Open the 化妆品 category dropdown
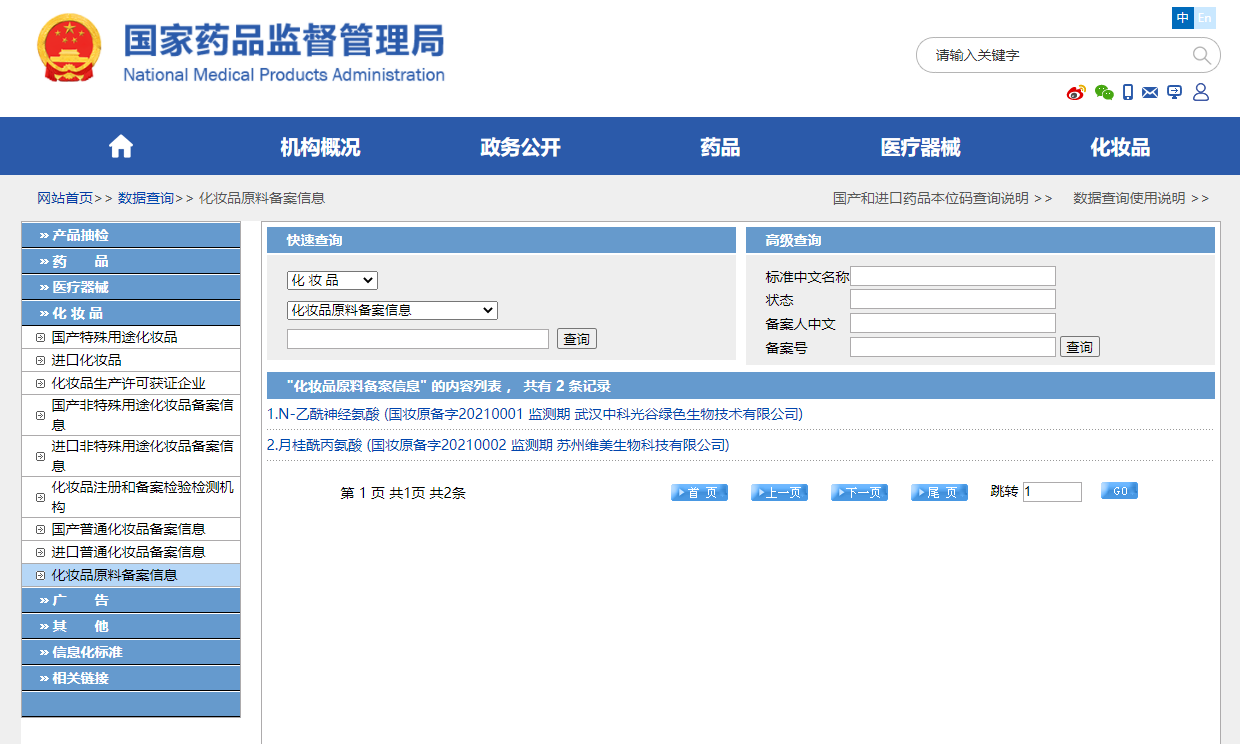The width and height of the screenshot is (1240, 744). click(x=332, y=280)
